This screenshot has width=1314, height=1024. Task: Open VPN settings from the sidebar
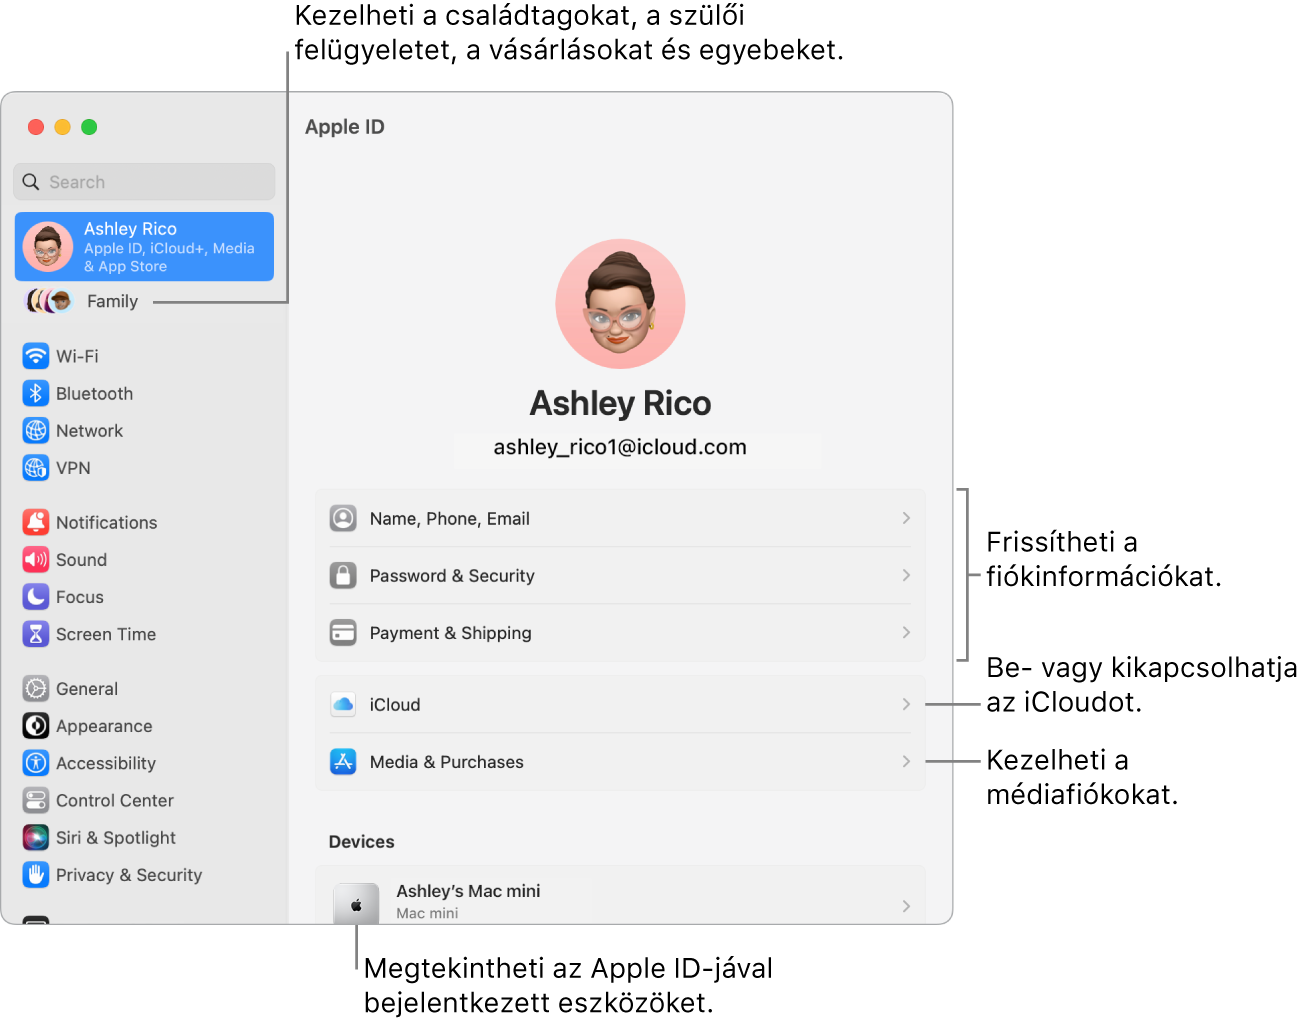pyautogui.click(x=36, y=467)
